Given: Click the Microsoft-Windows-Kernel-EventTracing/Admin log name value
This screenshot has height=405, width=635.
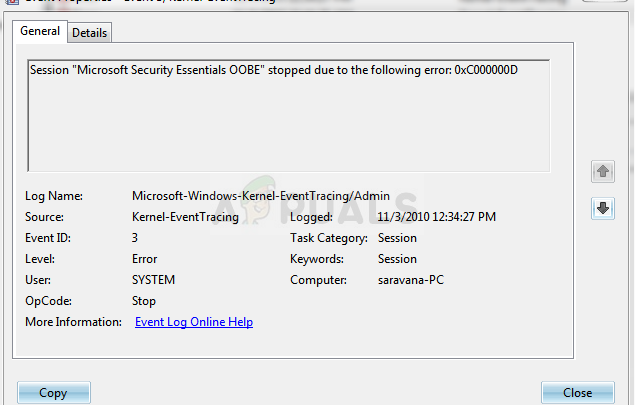Looking at the screenshot, I should pyautogui.click(x=260, y=196).
